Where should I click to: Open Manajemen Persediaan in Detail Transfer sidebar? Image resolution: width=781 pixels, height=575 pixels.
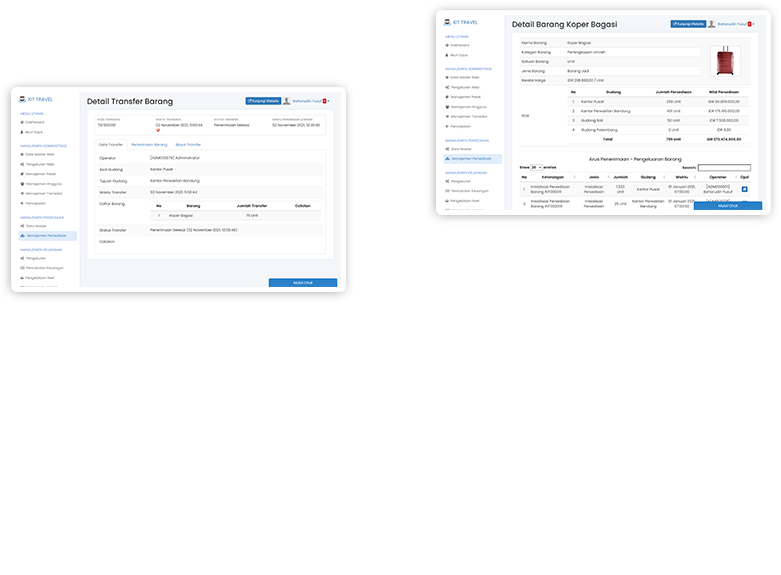[x=47, y=235]
